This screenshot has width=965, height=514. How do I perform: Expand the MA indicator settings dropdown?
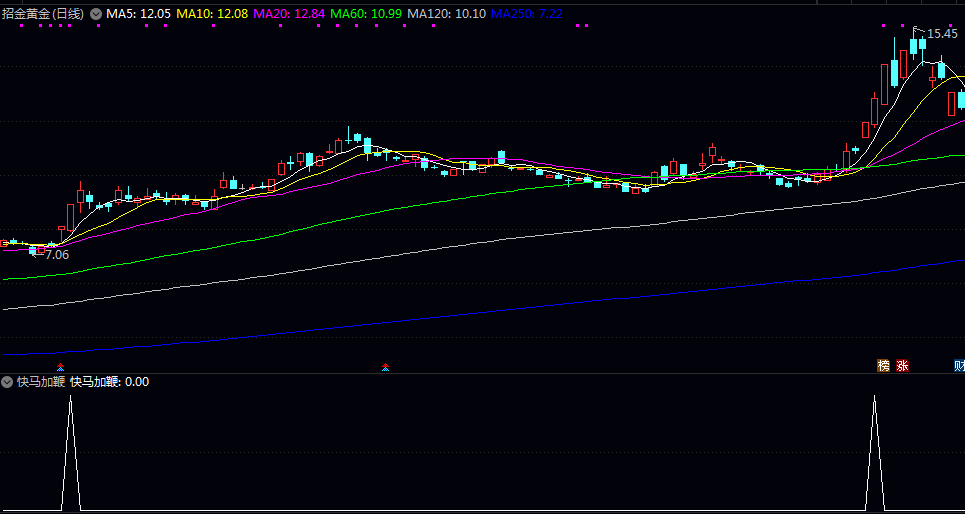click(96, 15)
